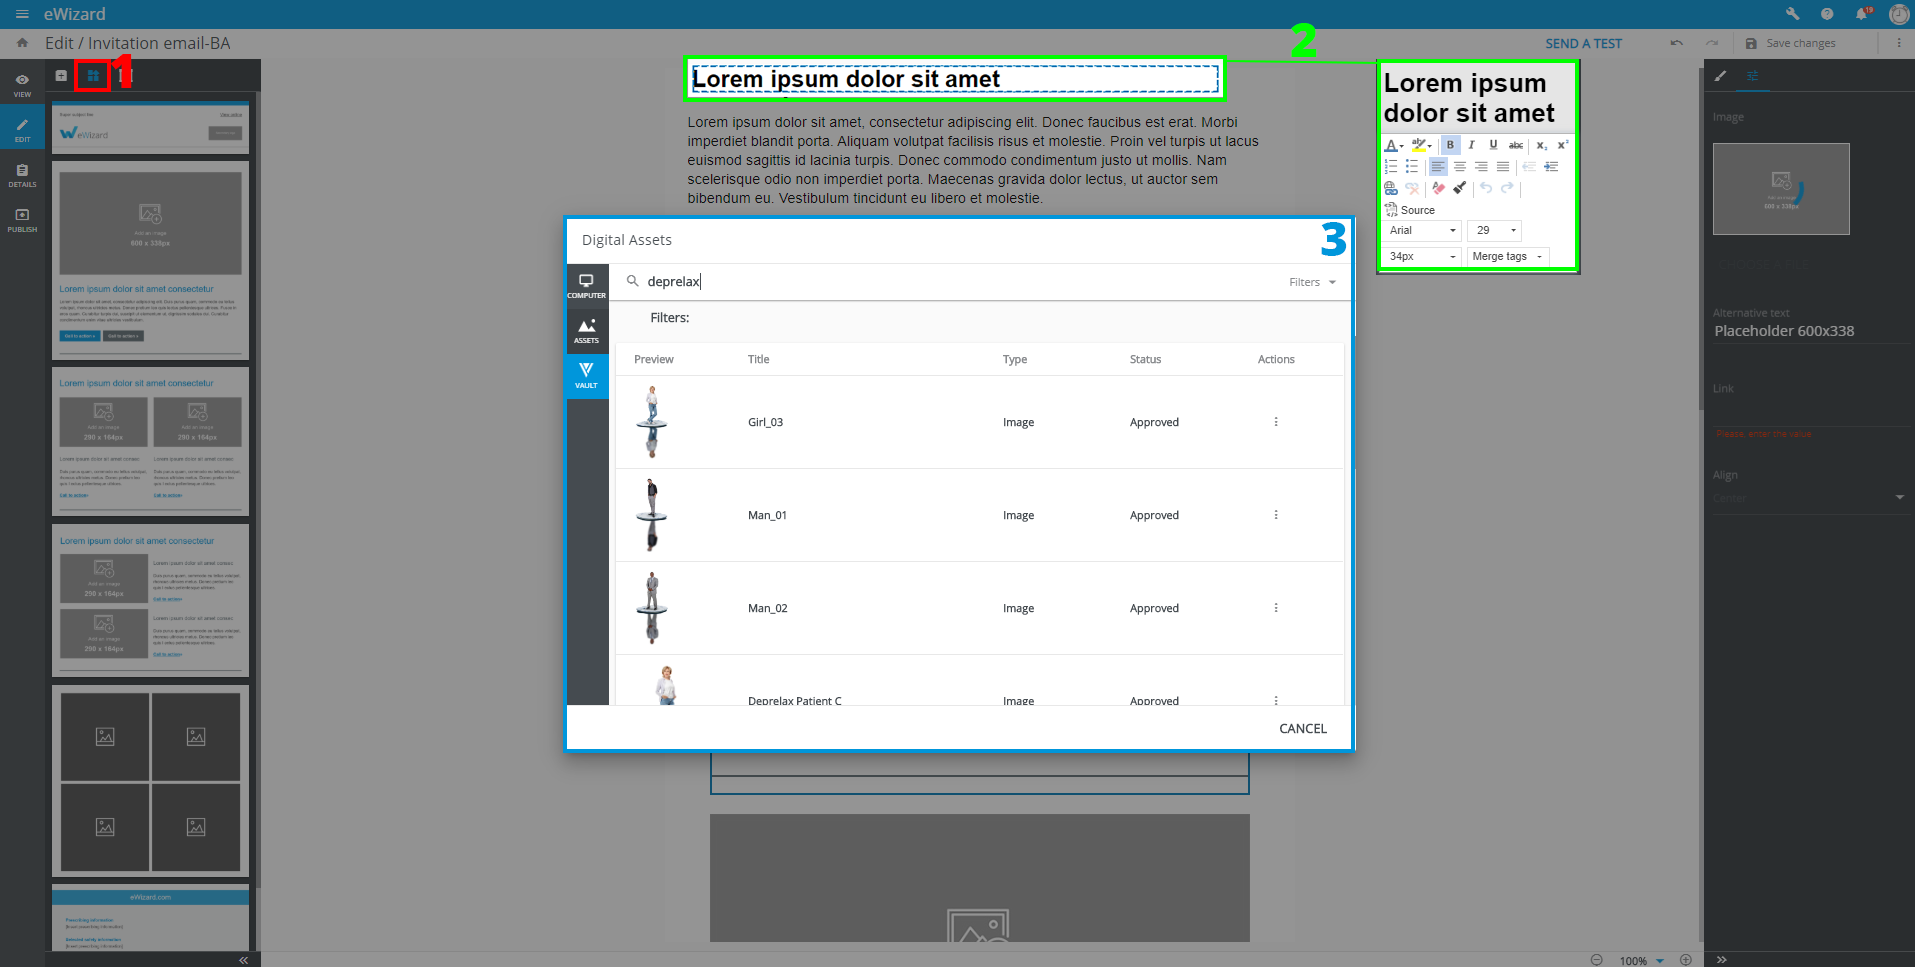This screenshot has height=967, width=1918.
Task: Open the Merge tags dropdown
Action: coord(1507,257)
